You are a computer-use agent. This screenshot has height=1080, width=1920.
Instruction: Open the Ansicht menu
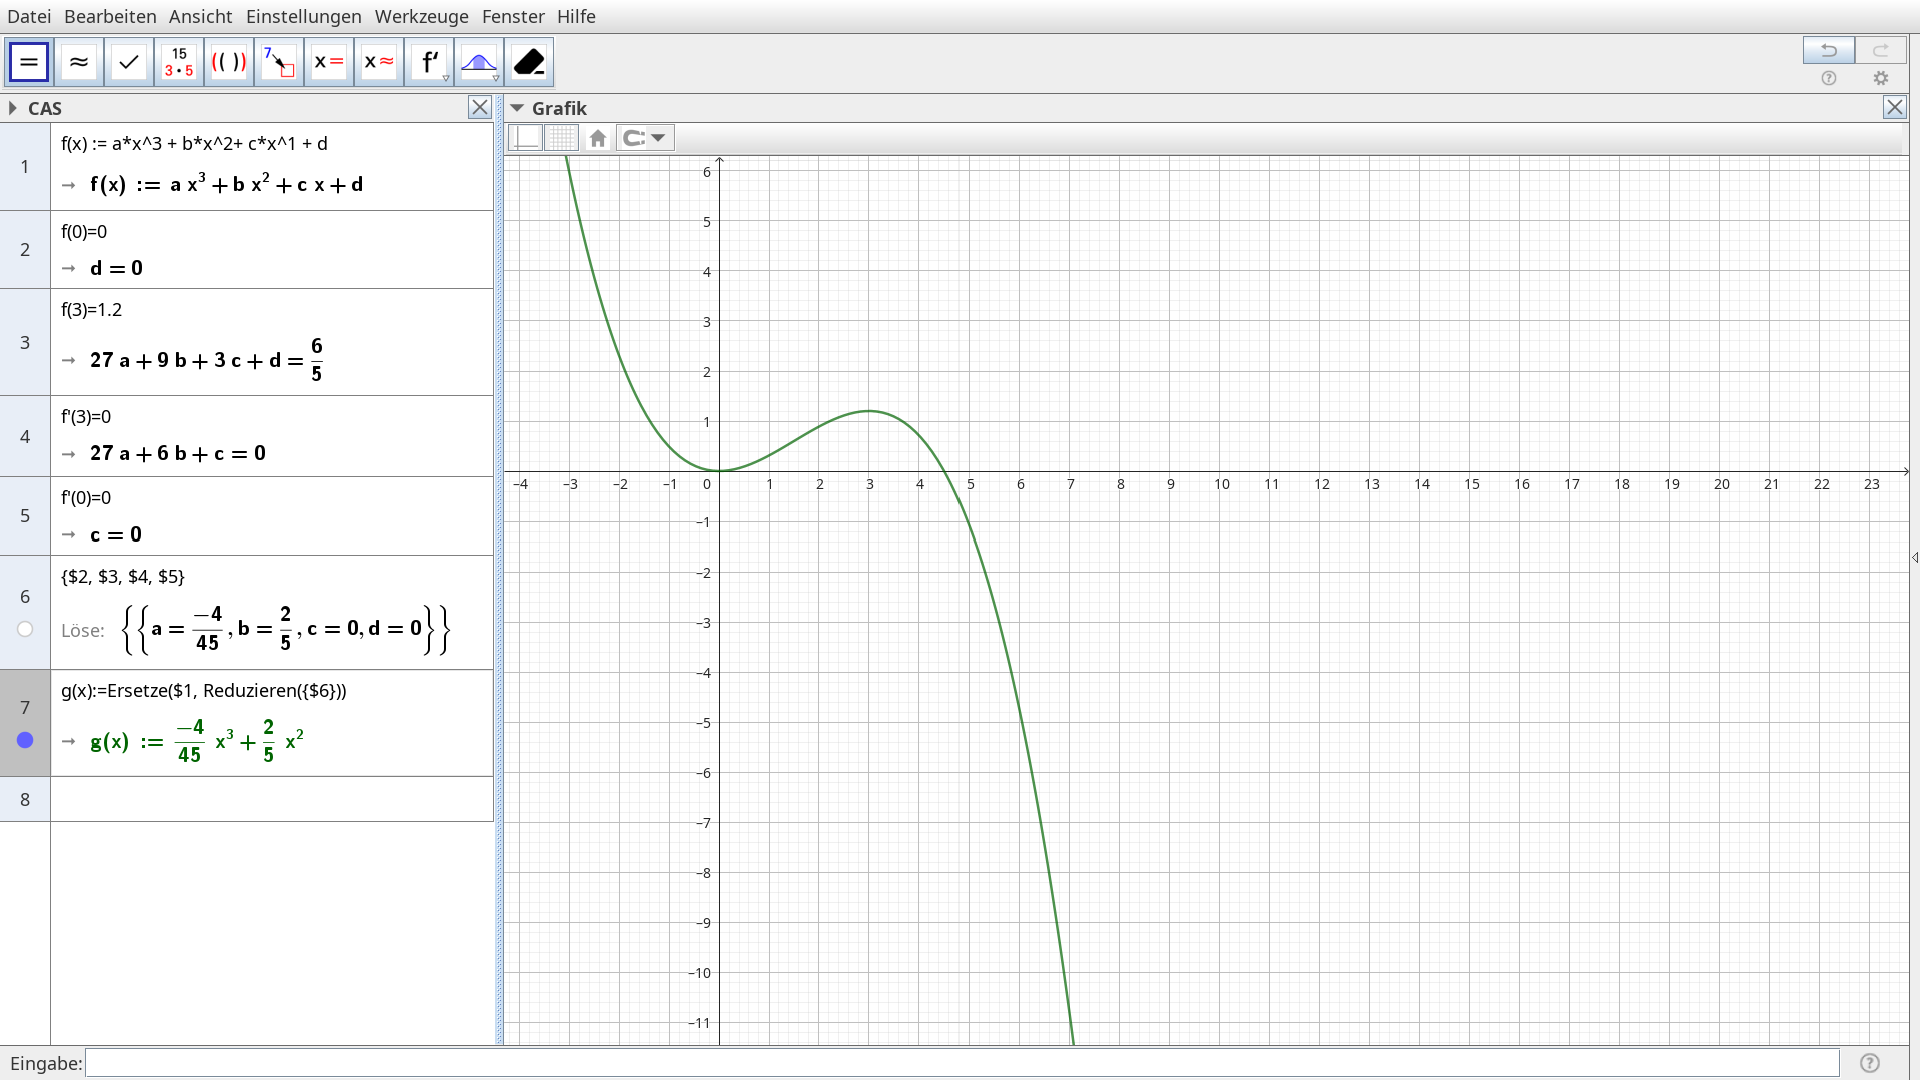pyautogui.click(x=200, y=17)
